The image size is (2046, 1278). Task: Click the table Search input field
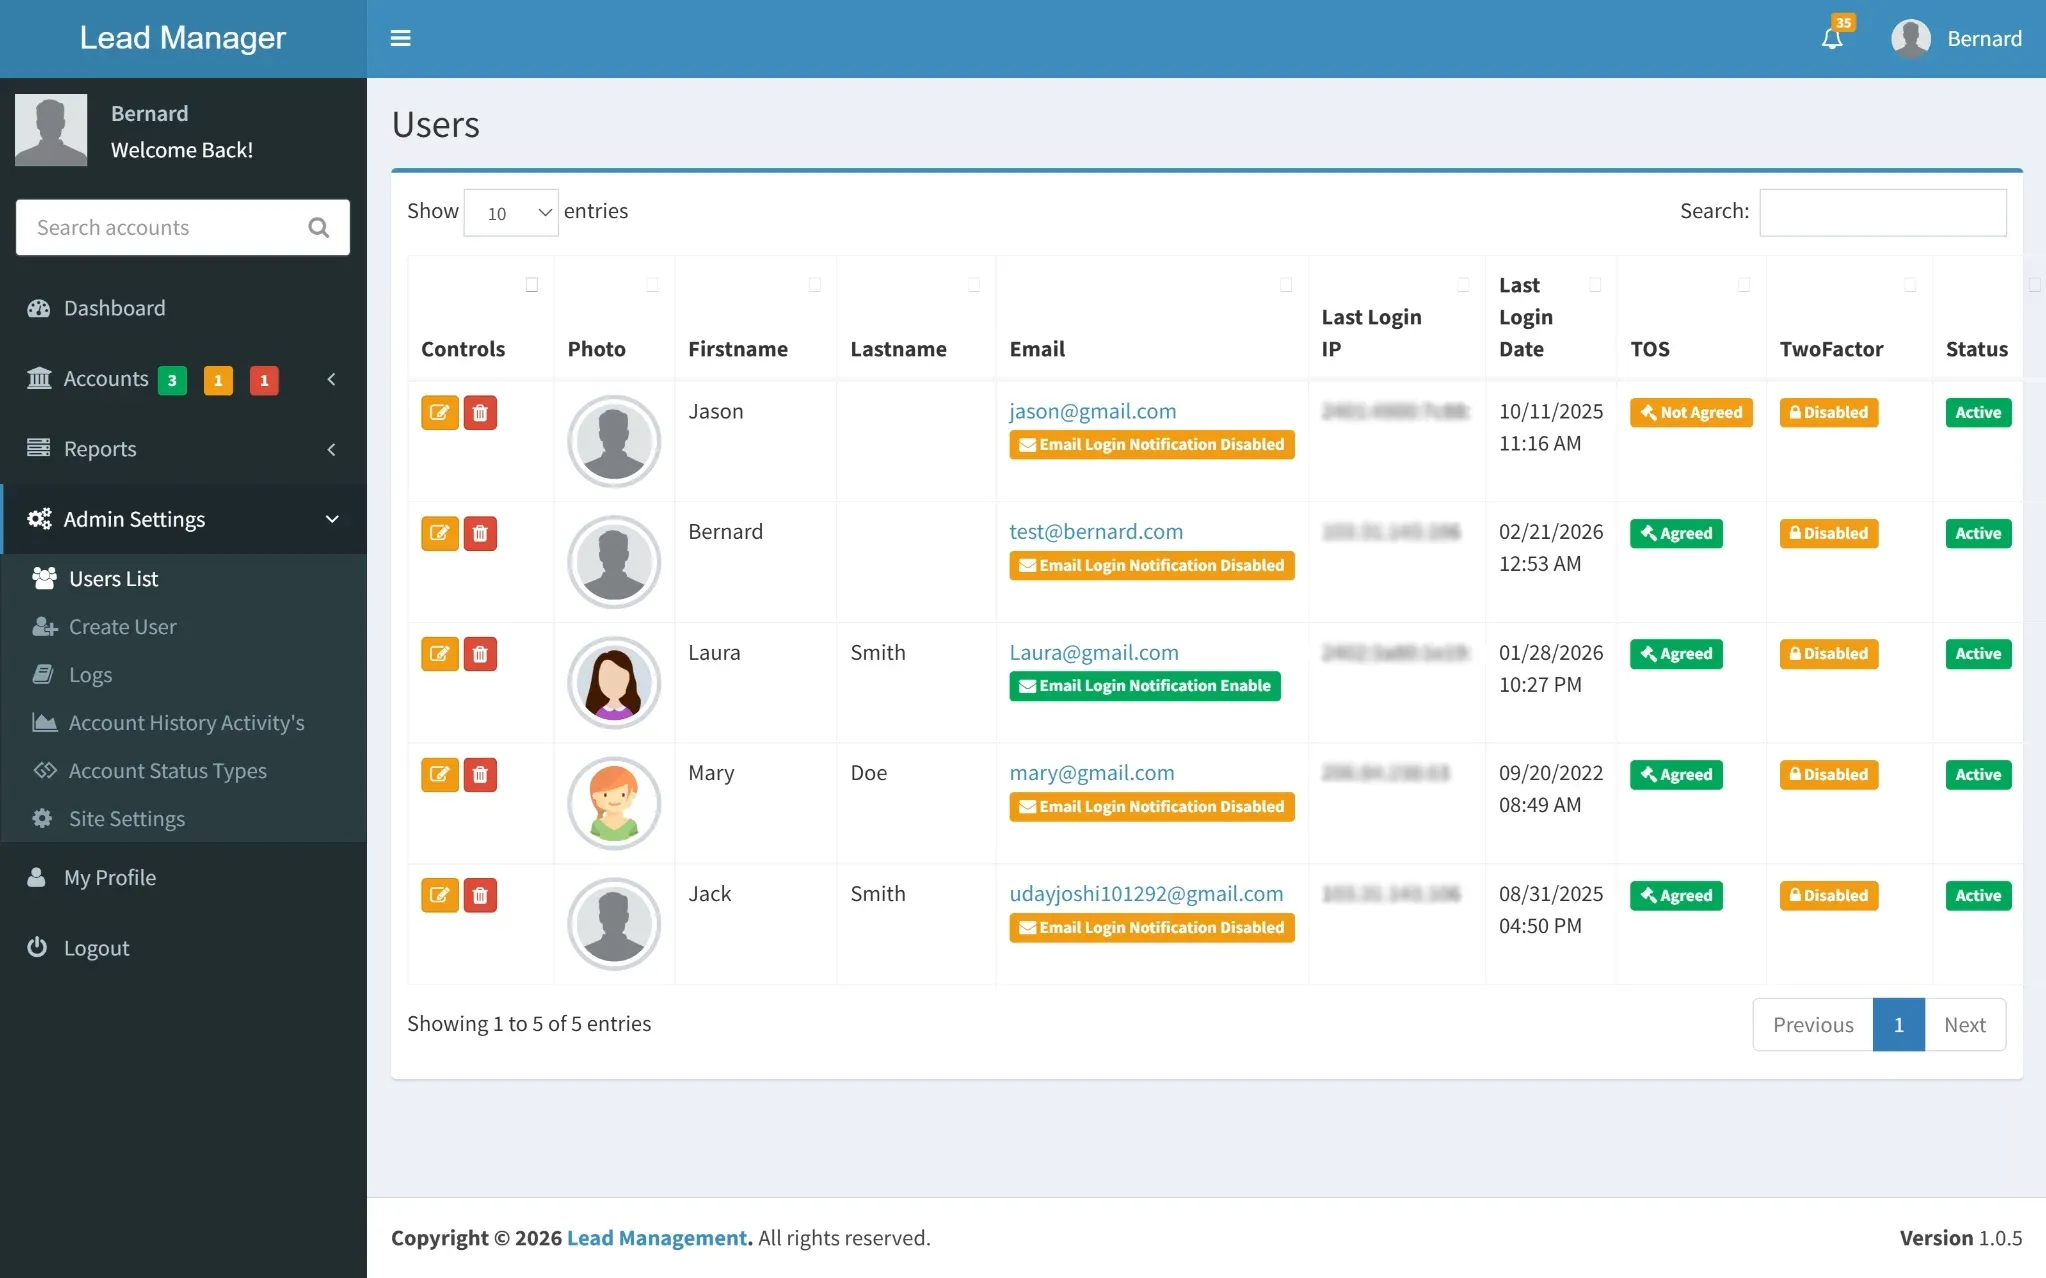[1882, 212]
